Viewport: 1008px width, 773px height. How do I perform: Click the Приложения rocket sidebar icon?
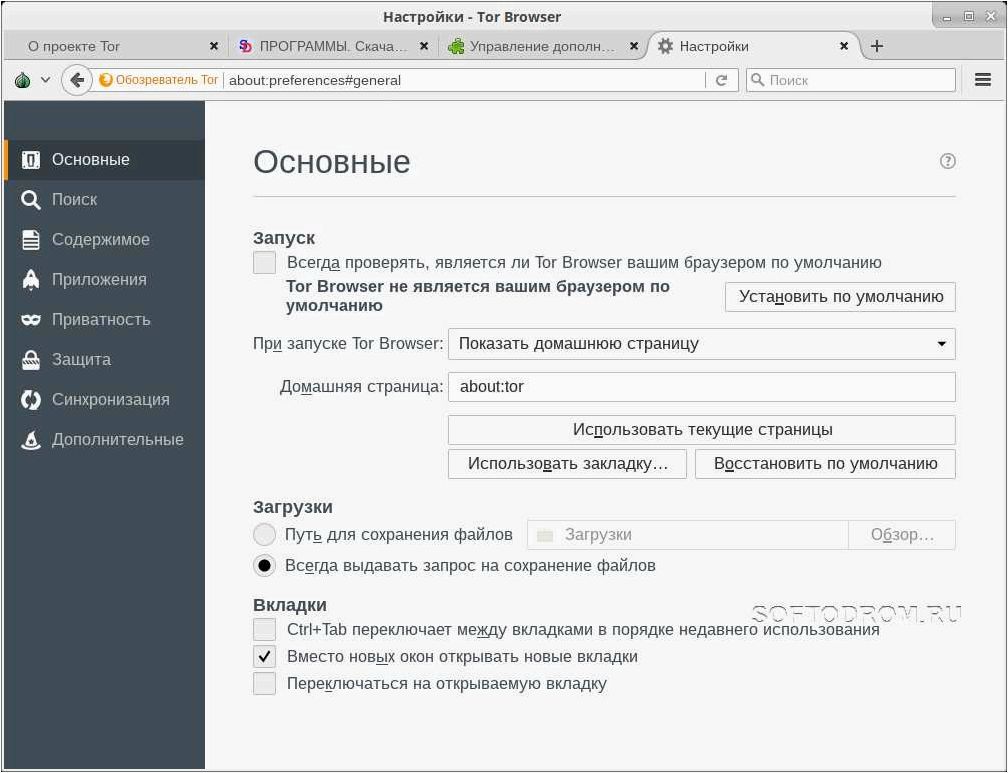pos(30,279)
